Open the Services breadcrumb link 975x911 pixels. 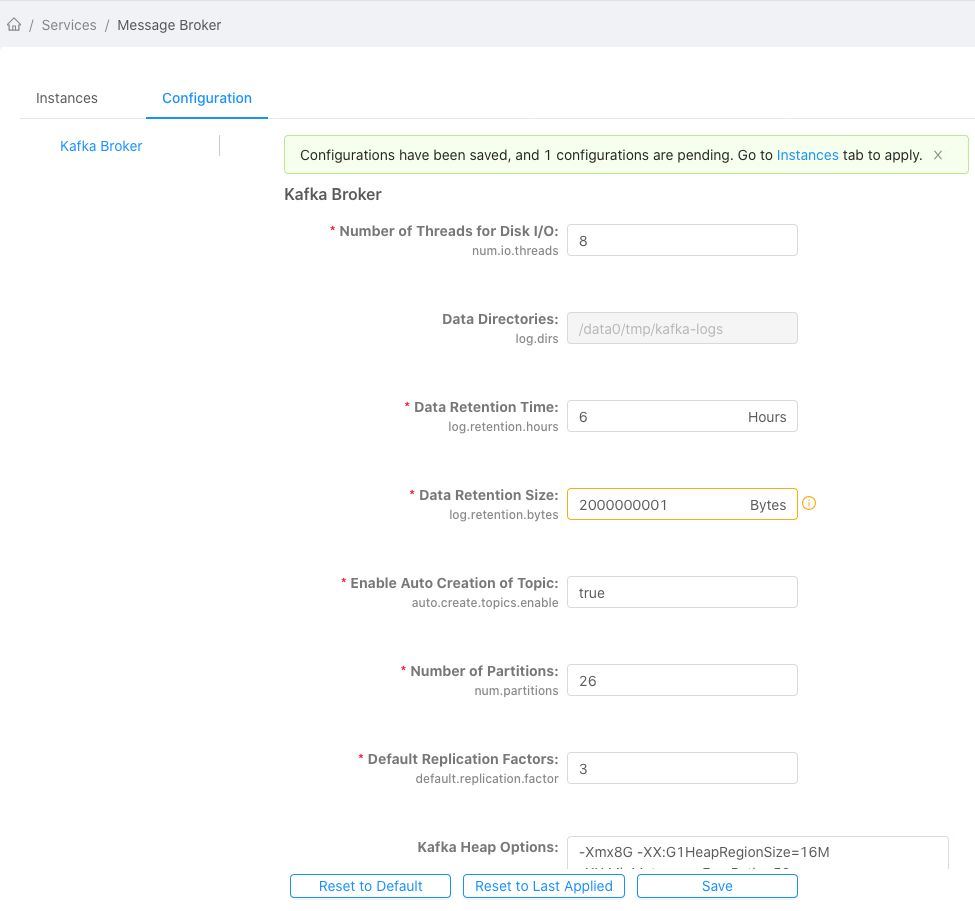pyautogui.click(x=69, y=25)
